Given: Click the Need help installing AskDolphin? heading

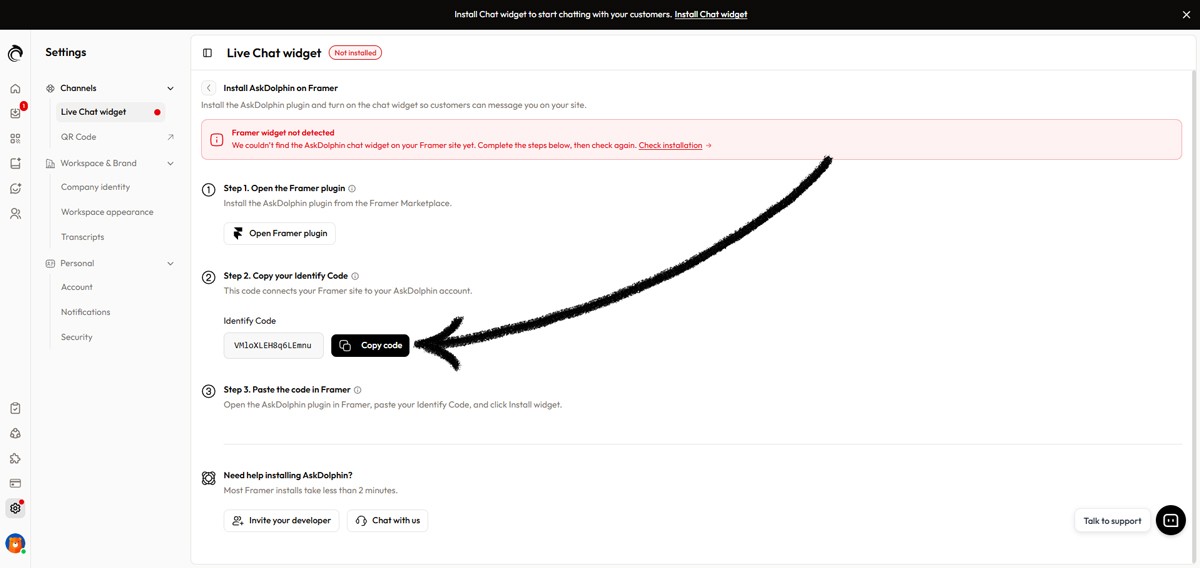Looking at the screenshot, I should 288,476.
